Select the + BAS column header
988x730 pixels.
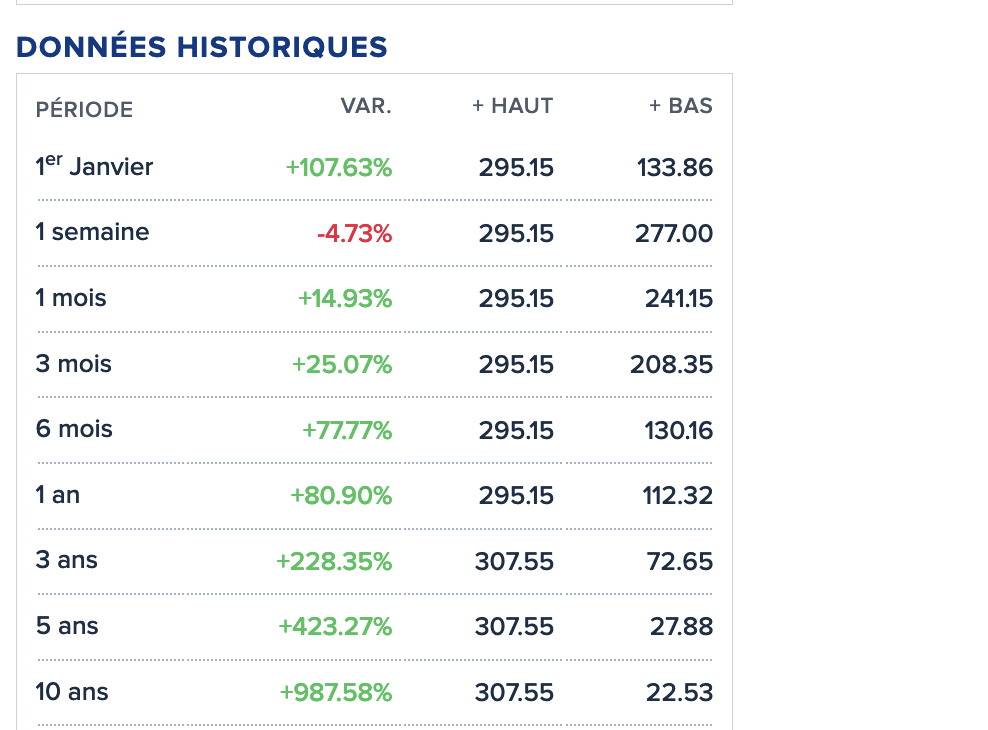681,106
